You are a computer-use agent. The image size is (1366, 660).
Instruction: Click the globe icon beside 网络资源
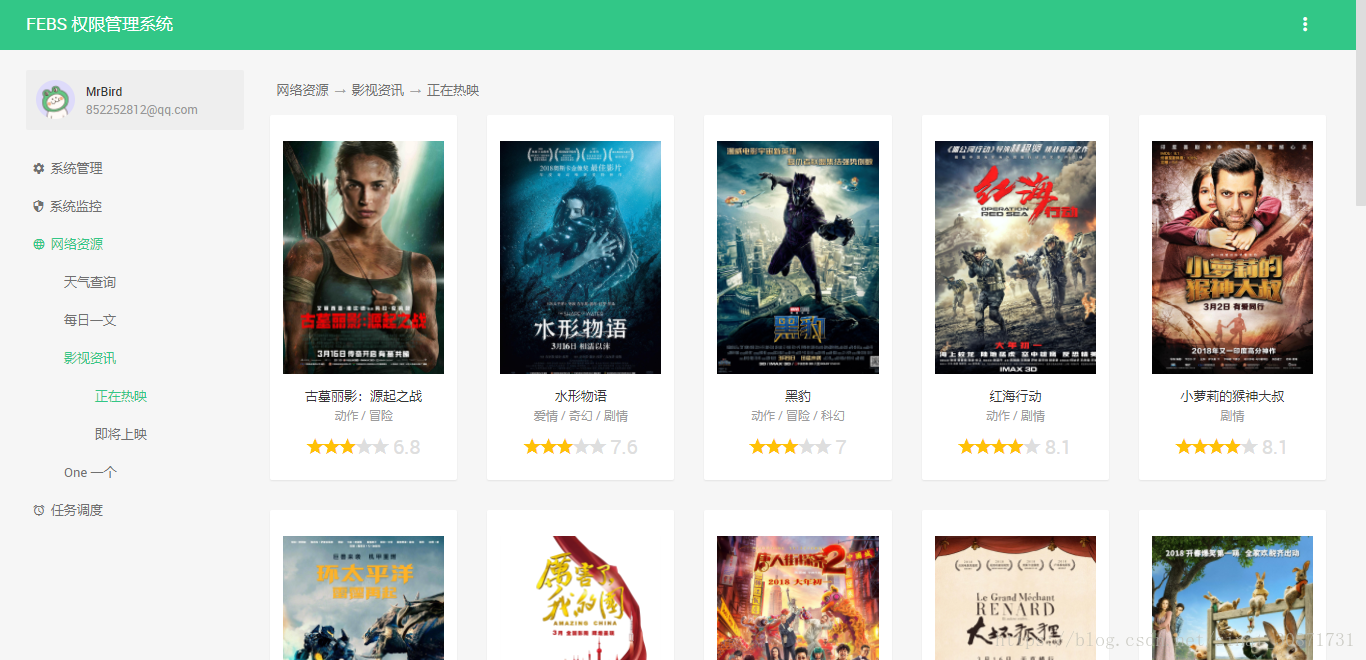tap(39, 244)
